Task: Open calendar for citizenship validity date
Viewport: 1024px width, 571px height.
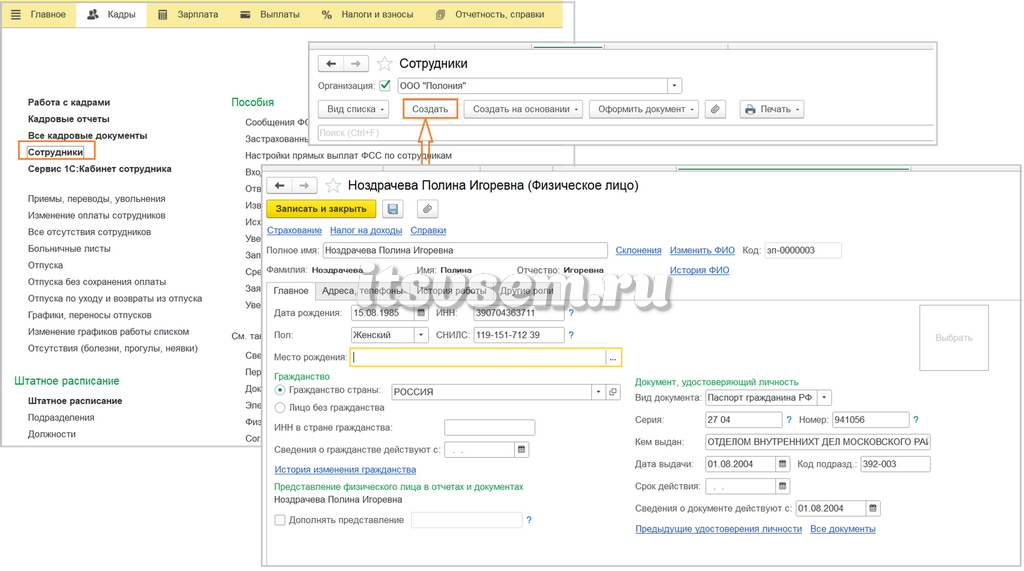Action: coord(521,449)
